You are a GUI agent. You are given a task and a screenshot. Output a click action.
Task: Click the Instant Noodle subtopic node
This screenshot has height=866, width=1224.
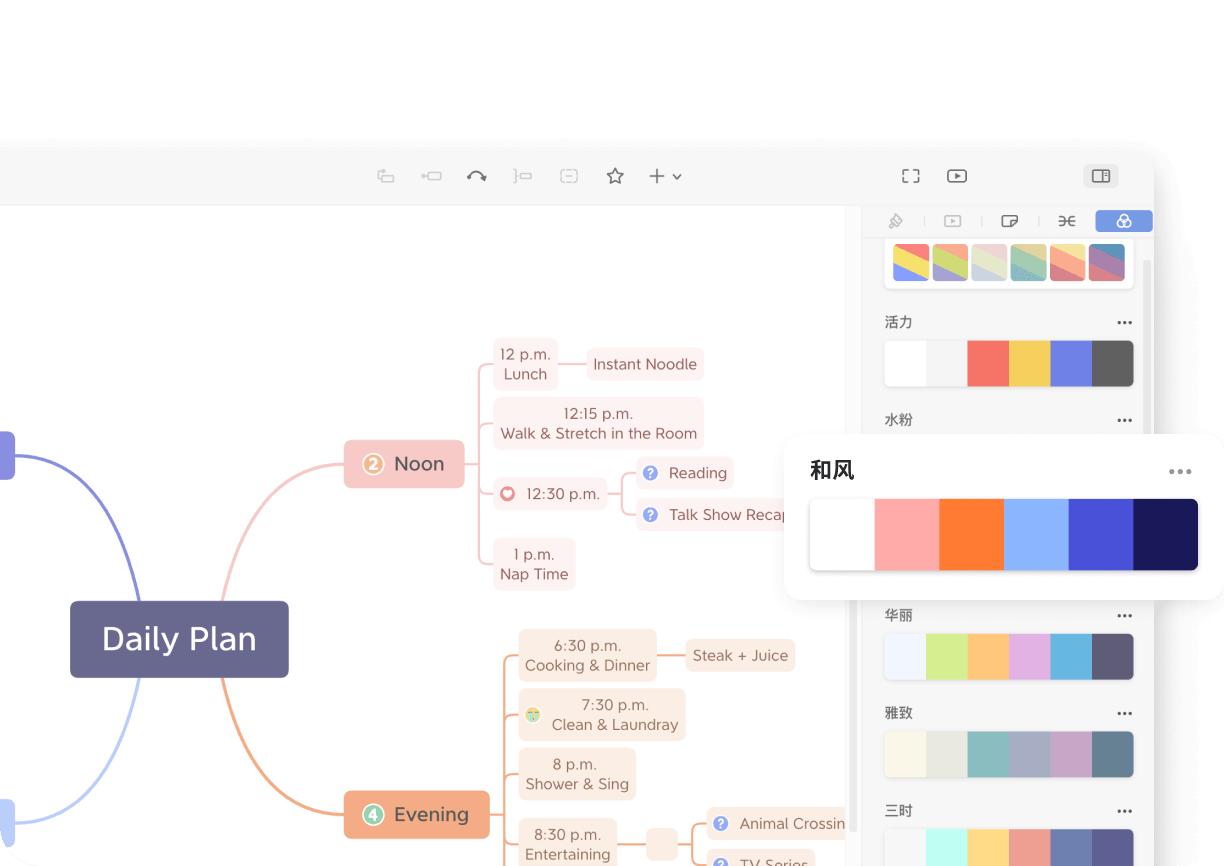click(x=645, y=364)
